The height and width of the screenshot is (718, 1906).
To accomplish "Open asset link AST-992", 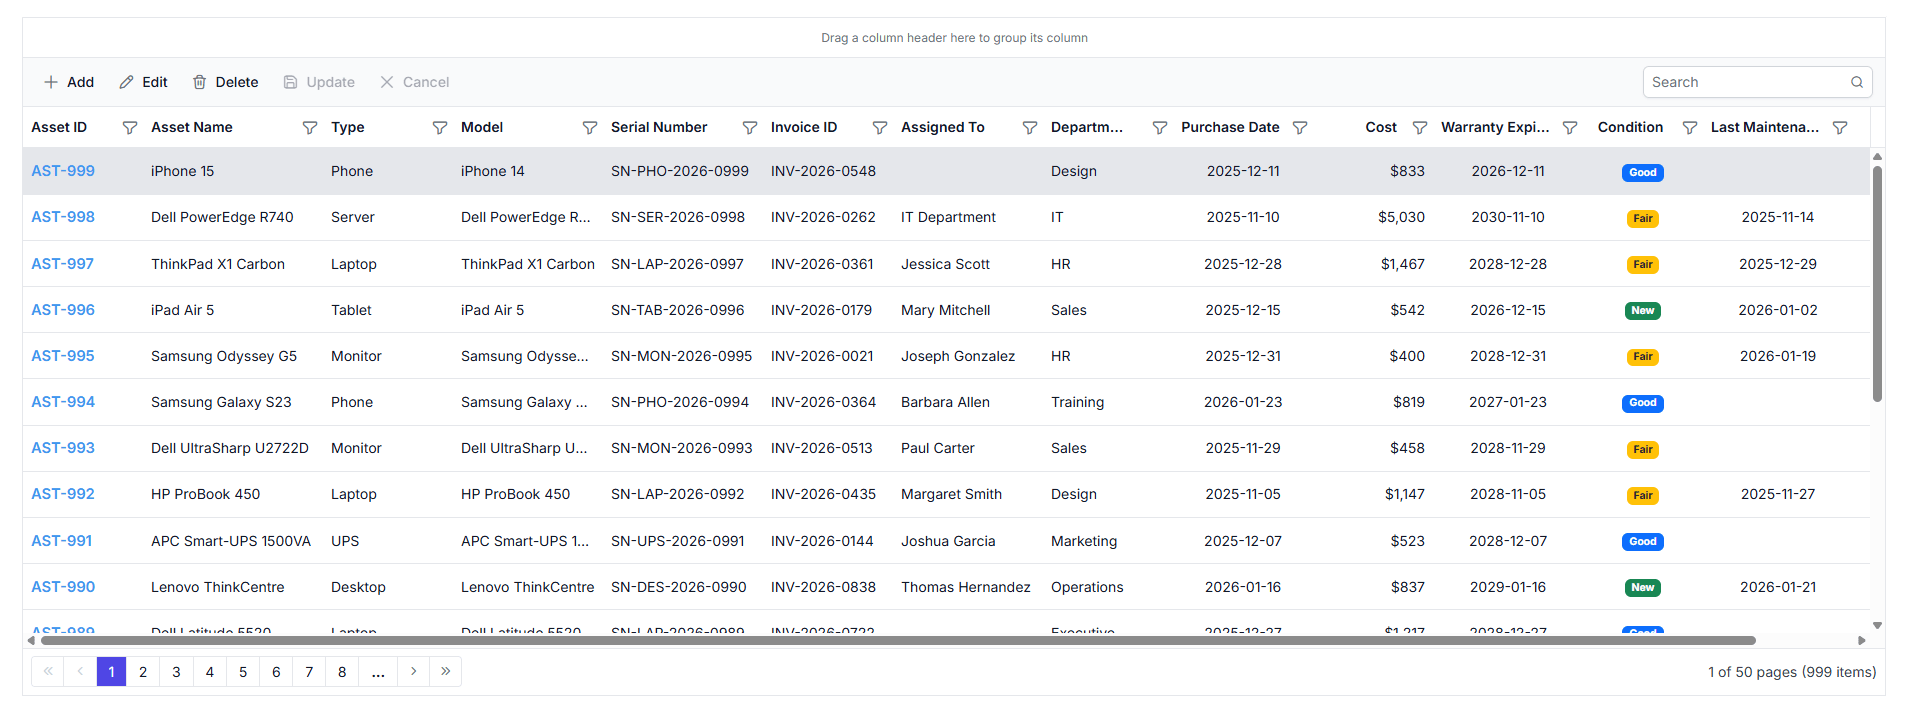I will pyautogui.click(x=63, y=494).
